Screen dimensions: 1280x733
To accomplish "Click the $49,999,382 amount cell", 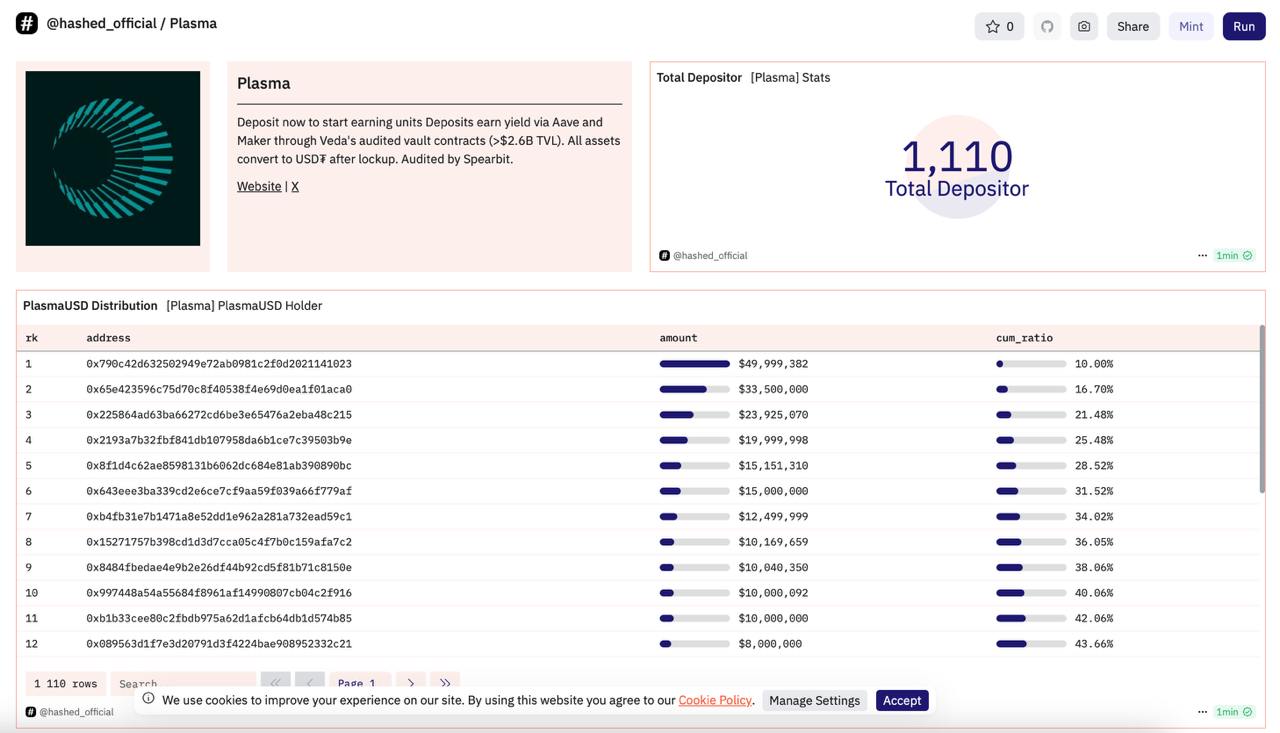I will 773,364.
